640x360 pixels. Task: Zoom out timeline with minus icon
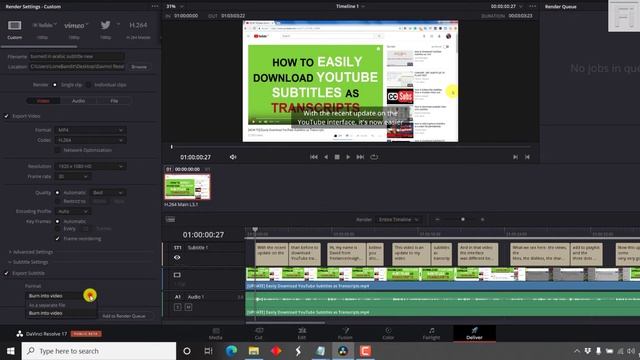pos(437,220)
